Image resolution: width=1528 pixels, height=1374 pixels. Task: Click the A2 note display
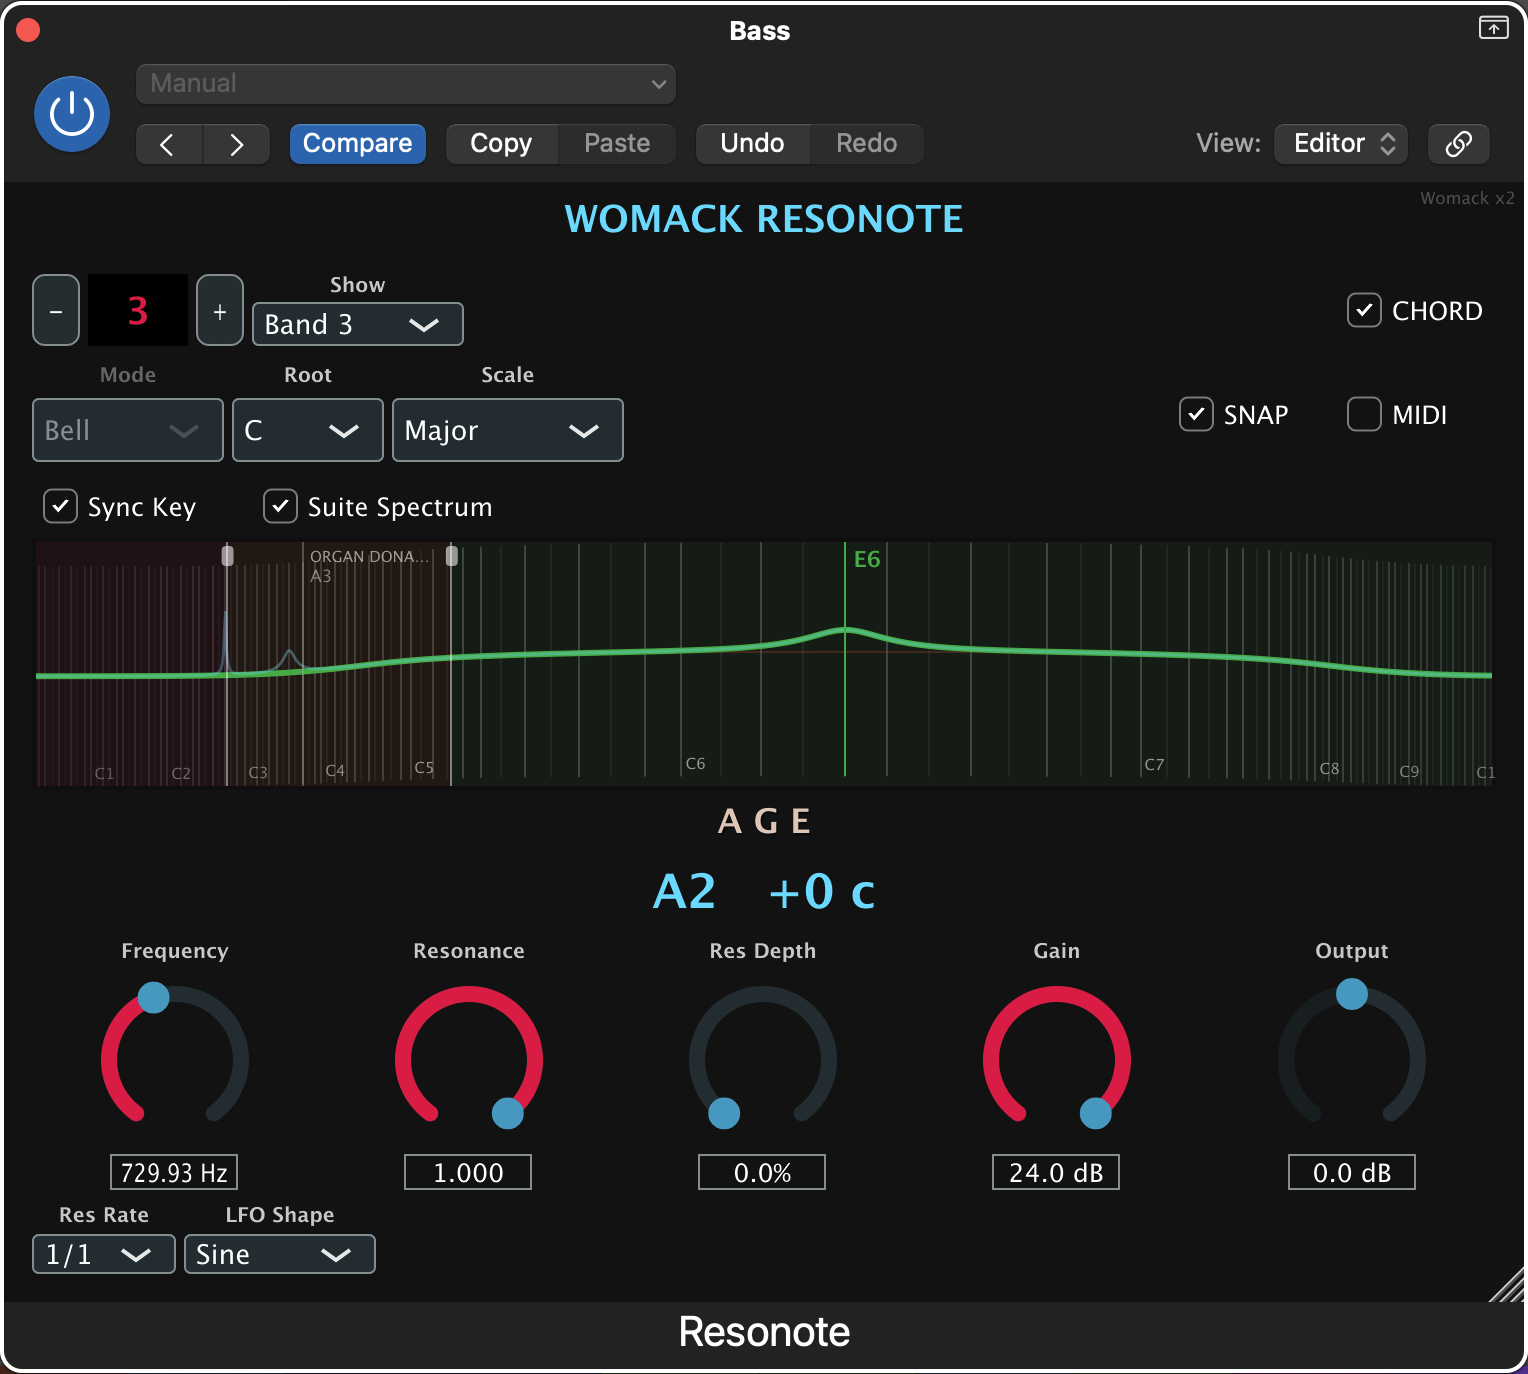pos(684,891)
